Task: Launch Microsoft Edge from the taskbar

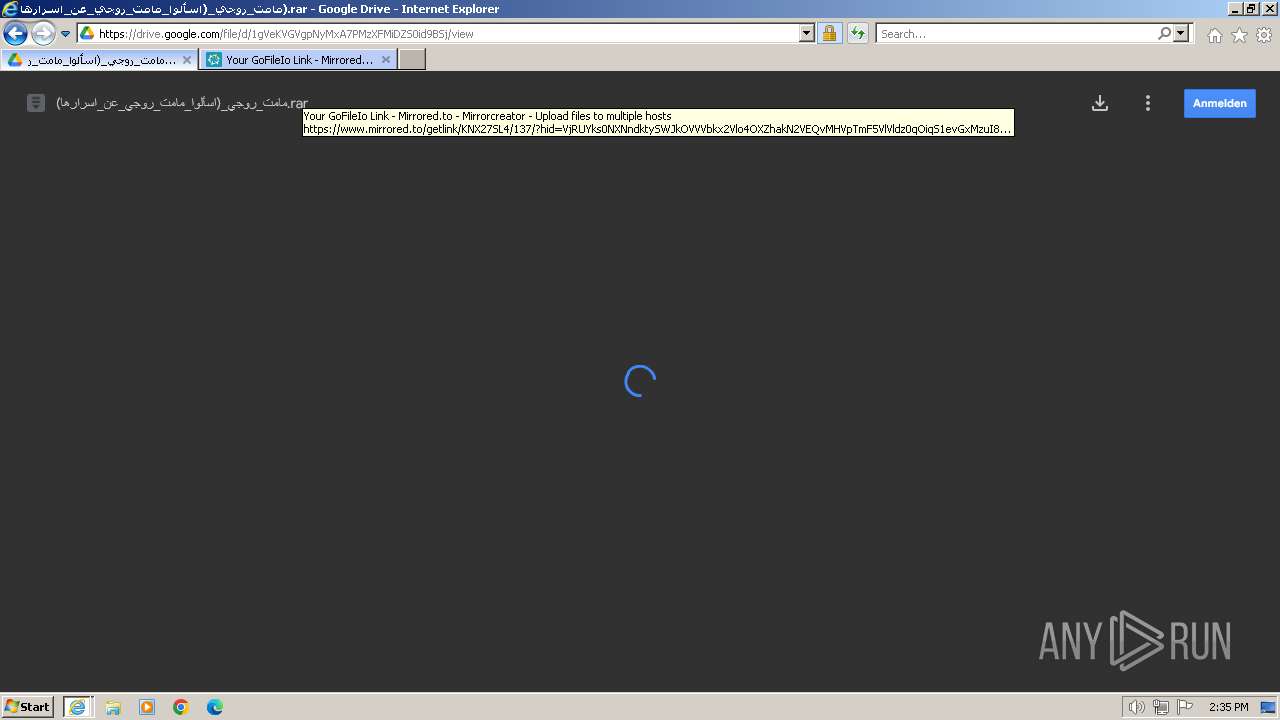Action: [215, 707]
